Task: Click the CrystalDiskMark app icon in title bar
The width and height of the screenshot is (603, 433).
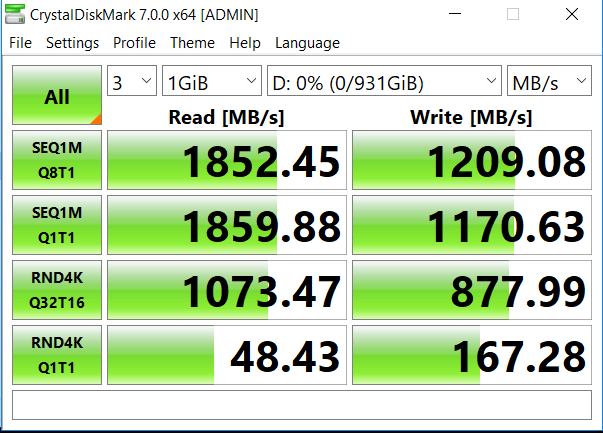Action: pyautogui.click(x=15, y=14)
